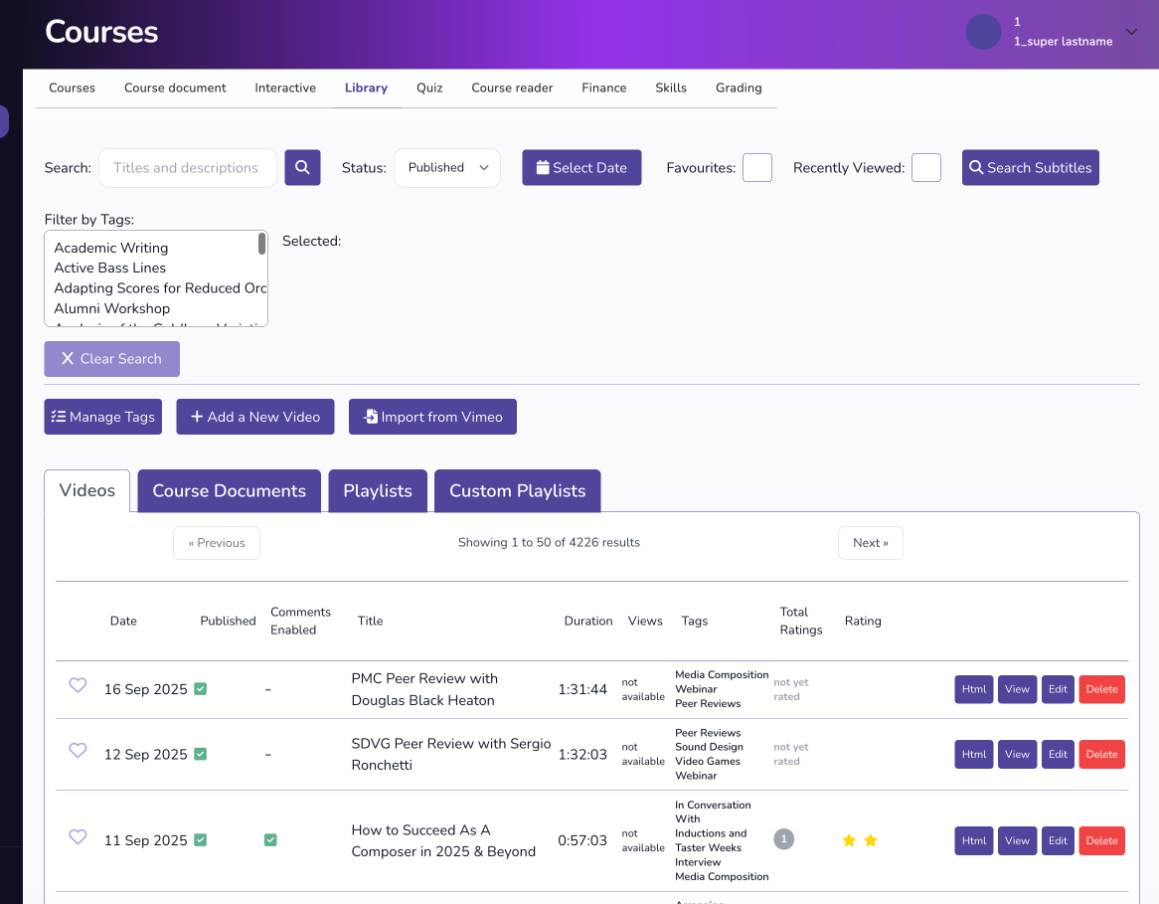Open the Playlists tab
The image size is (1159, 904).
pos(378,491)
